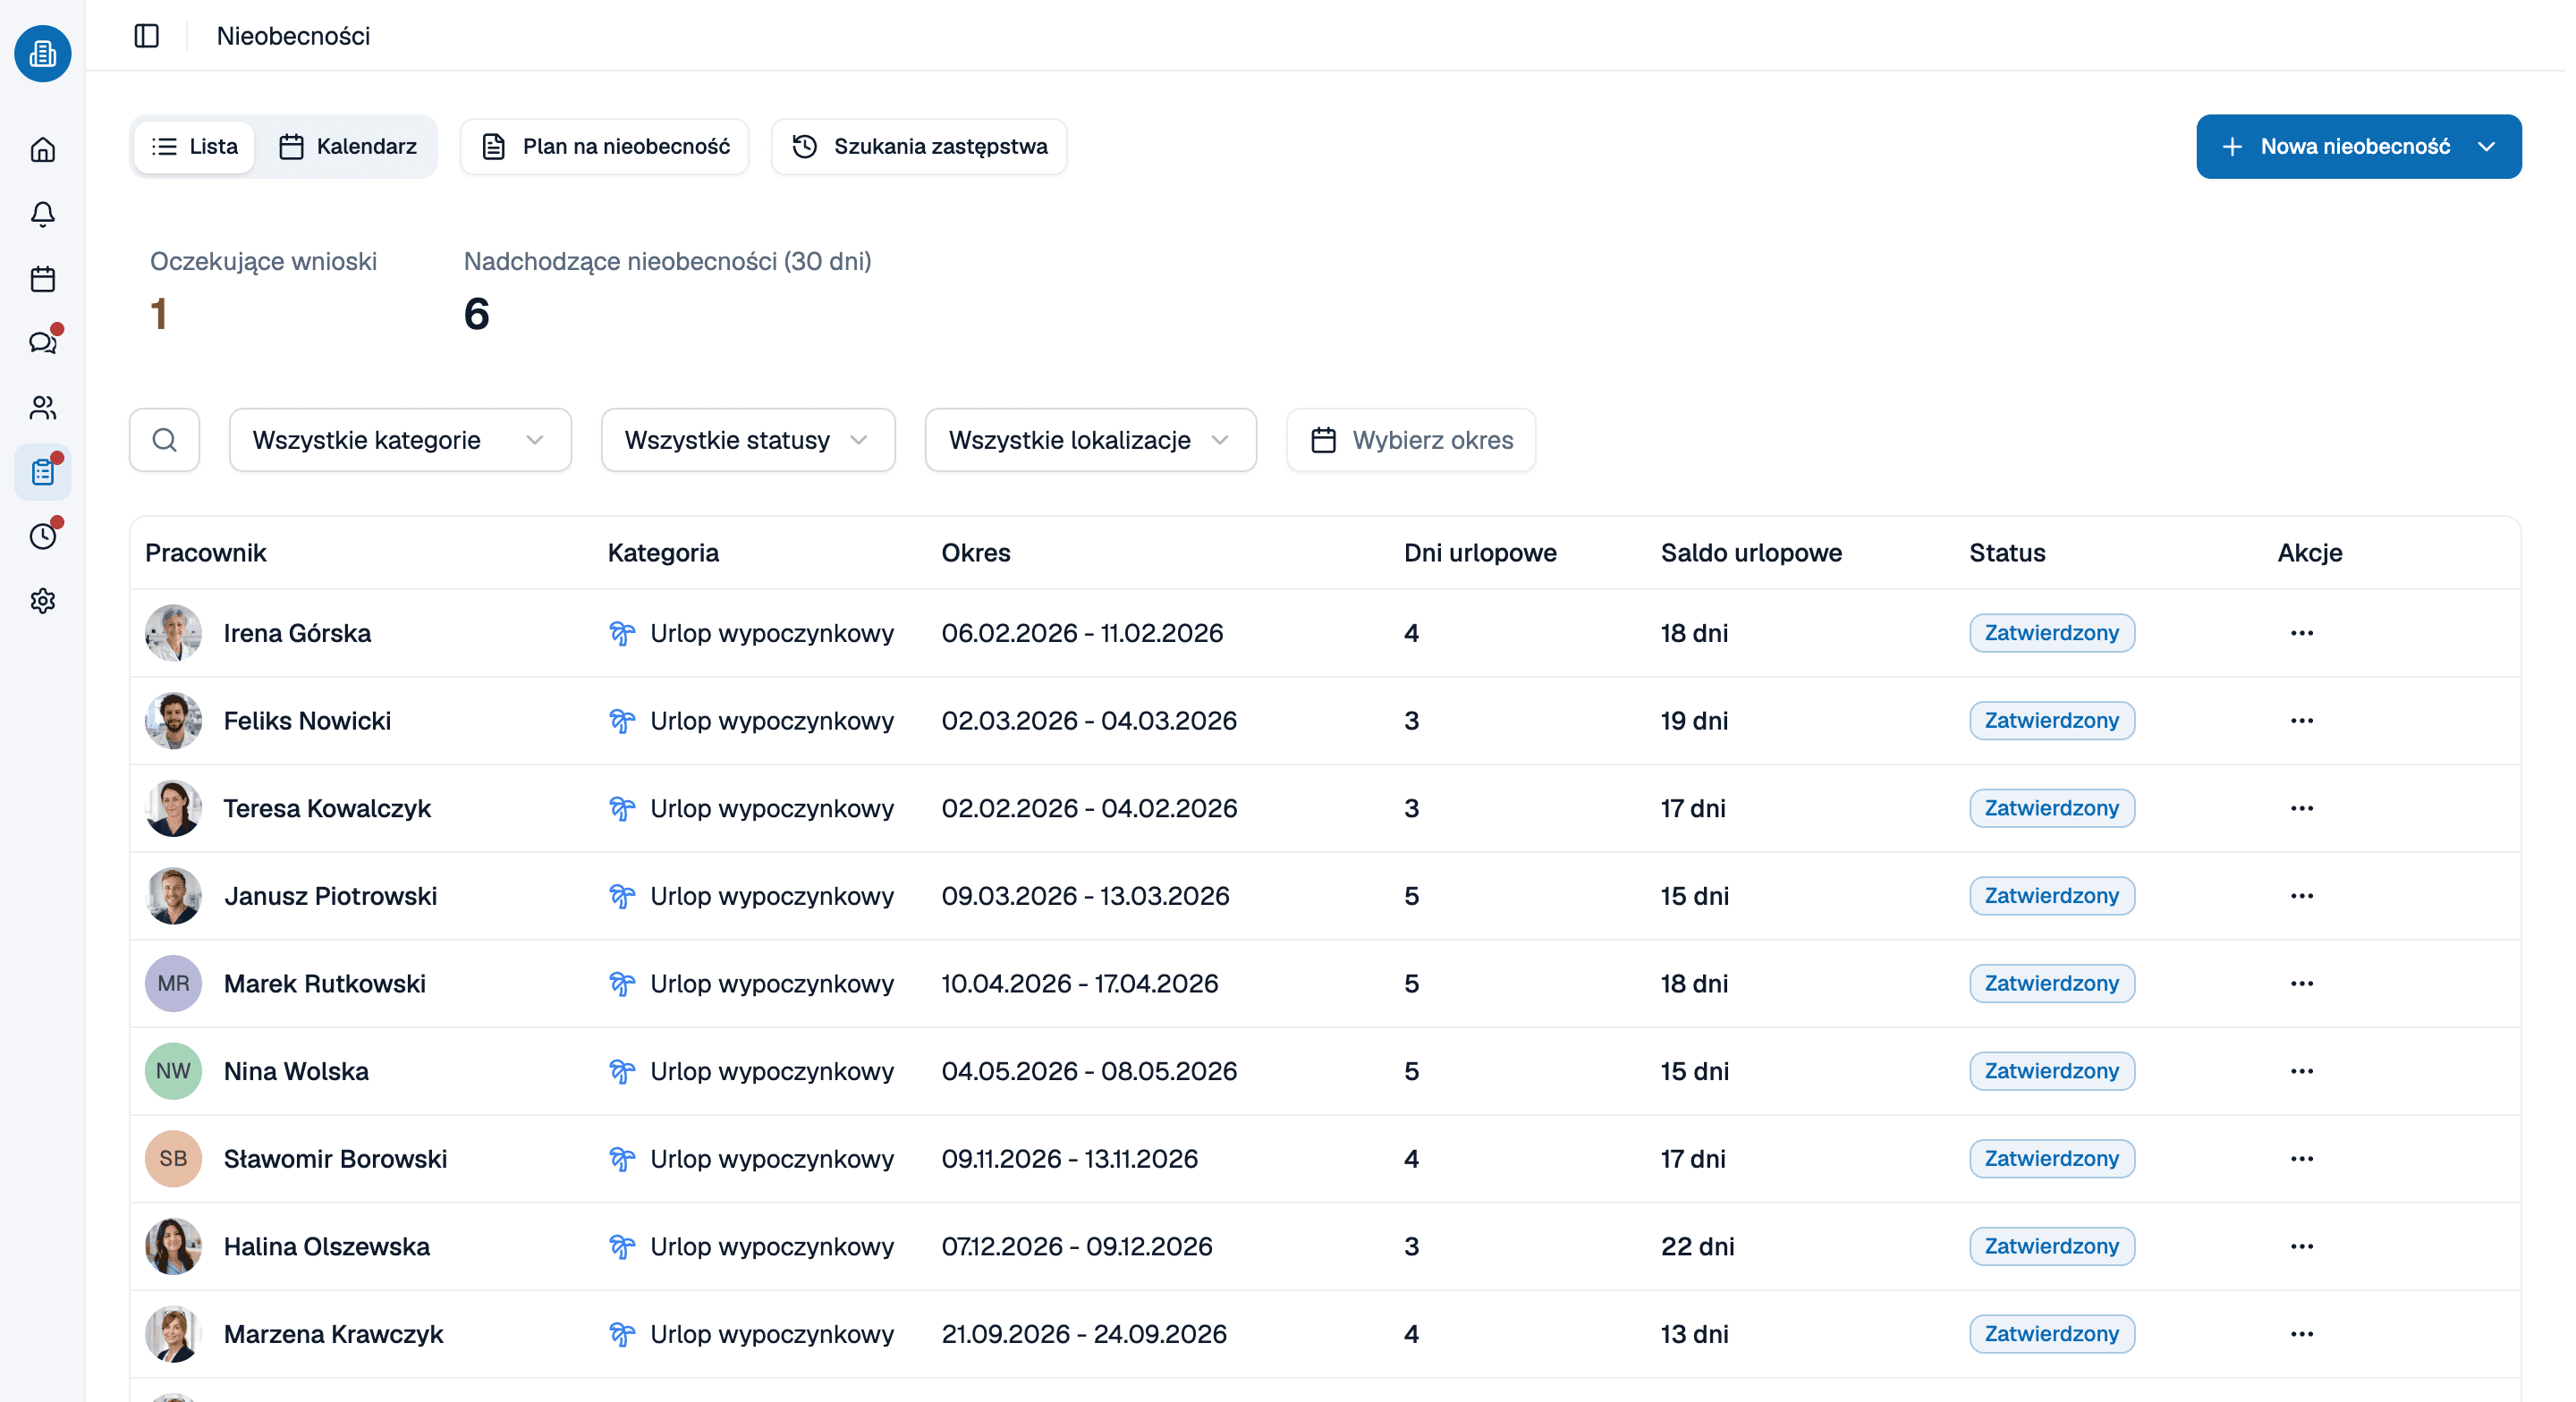This screenshot has width=2576, height=1402.
Task: Click the period 07.12.2026 - 09.12.2026
Action: (x=1076, y=1247)
